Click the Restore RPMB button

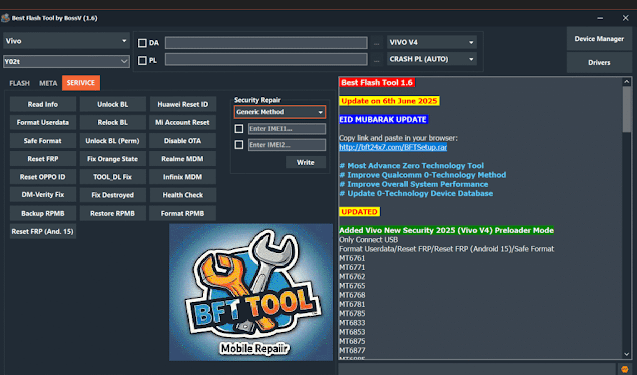[x=113, y=213]
